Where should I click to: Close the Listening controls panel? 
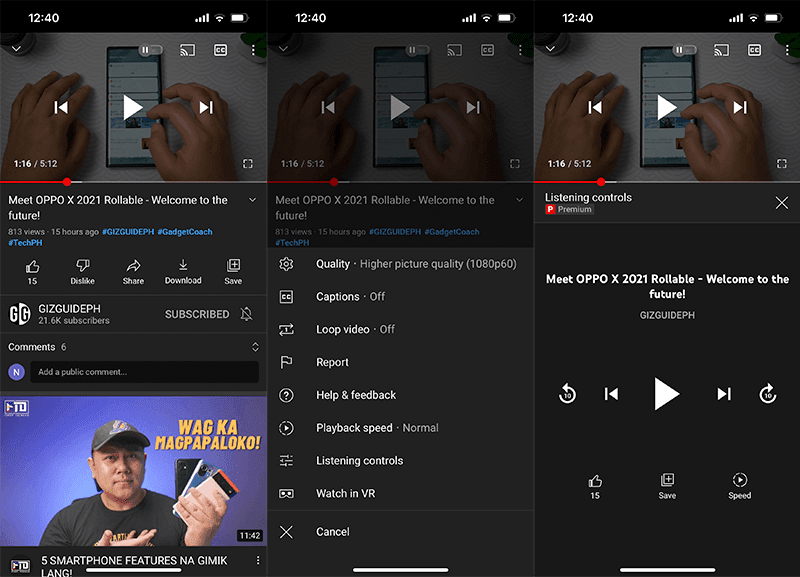pyautogui.click(x=782, y=203)
